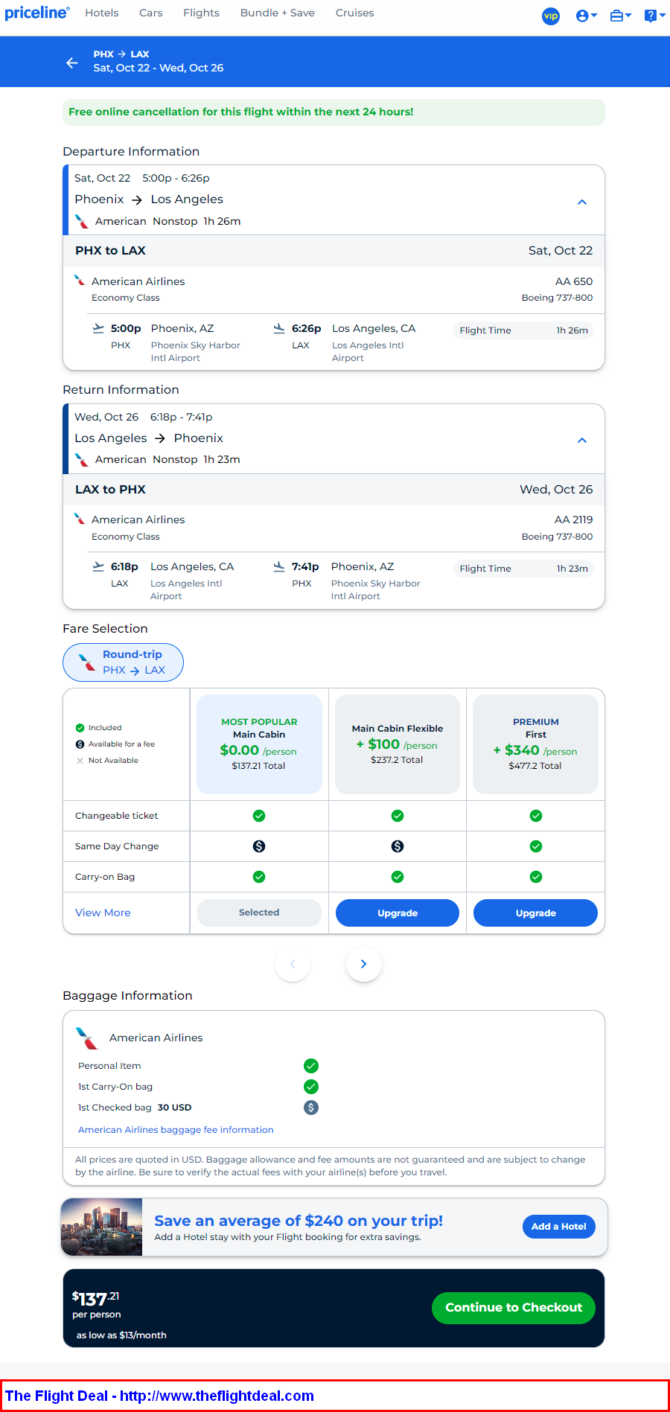The width and height of the screenshot is (670, 1412).
Task: Open the VIP badge icon
Action: coord(550,16)
